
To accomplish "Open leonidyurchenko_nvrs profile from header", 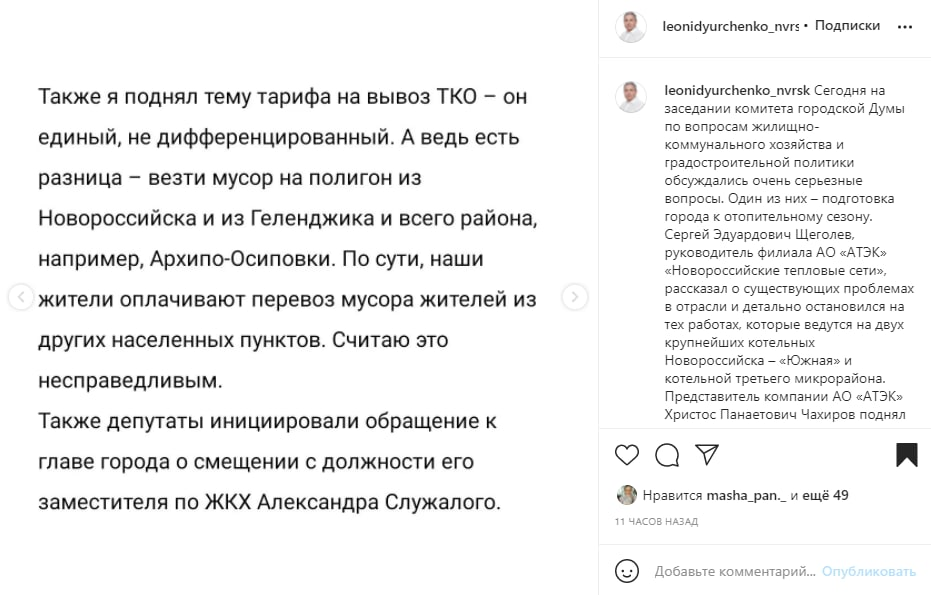I will click(730, 26).
